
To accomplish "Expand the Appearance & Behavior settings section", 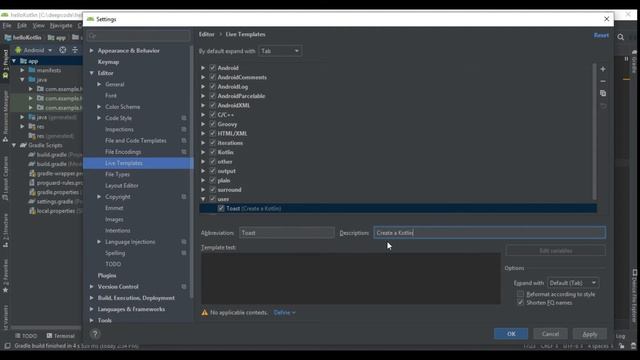I will 91,51.
